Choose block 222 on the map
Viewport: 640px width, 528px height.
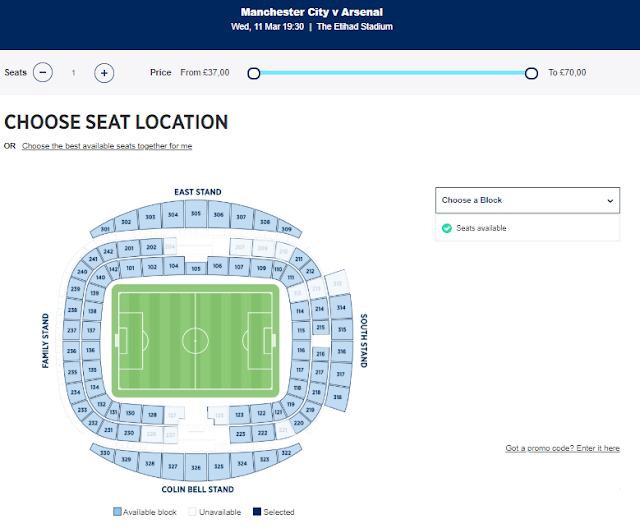coord(262,432)
